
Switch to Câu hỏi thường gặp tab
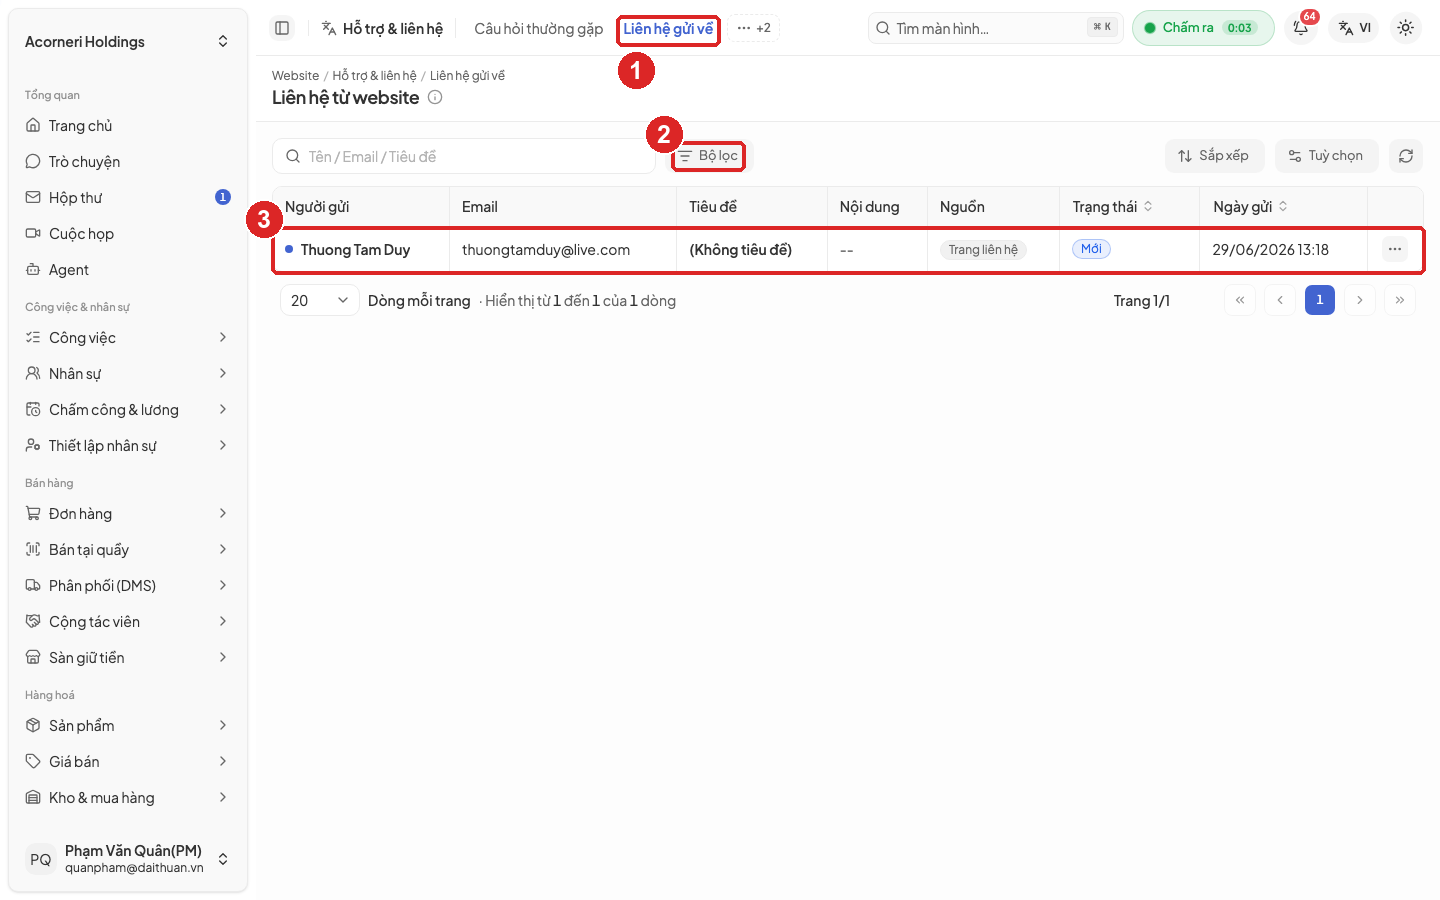(538, 29)
